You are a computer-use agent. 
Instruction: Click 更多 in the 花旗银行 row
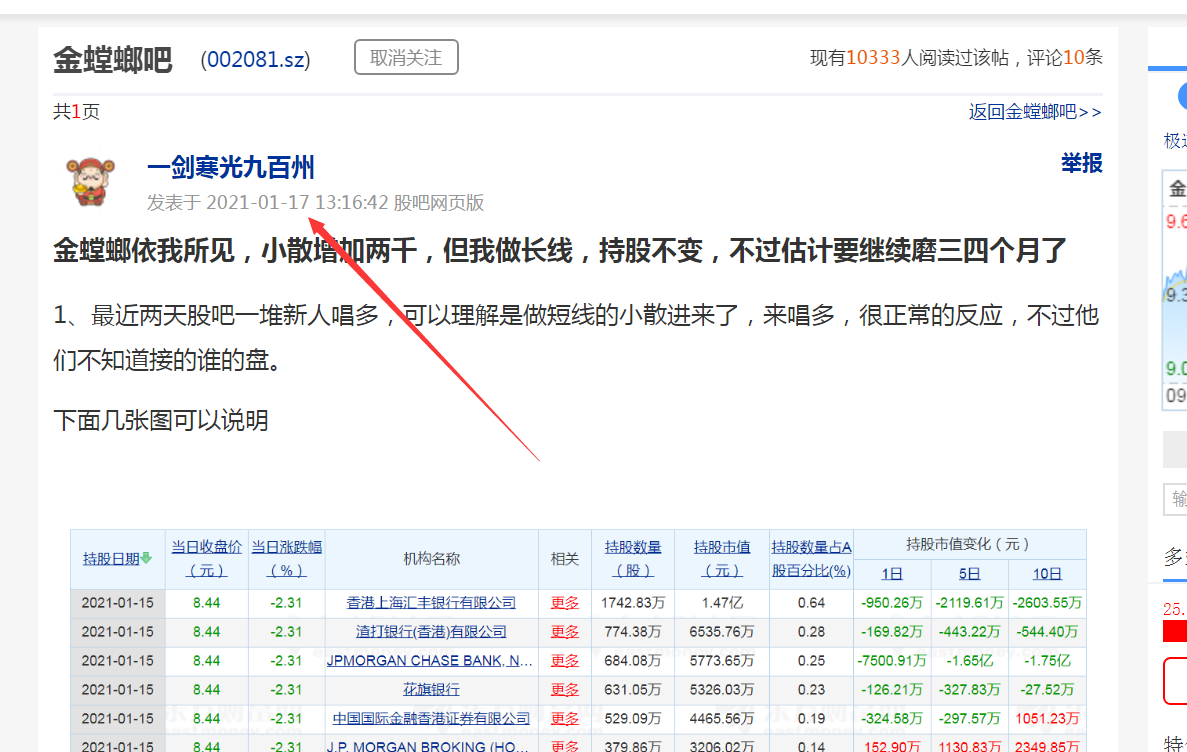564,690
